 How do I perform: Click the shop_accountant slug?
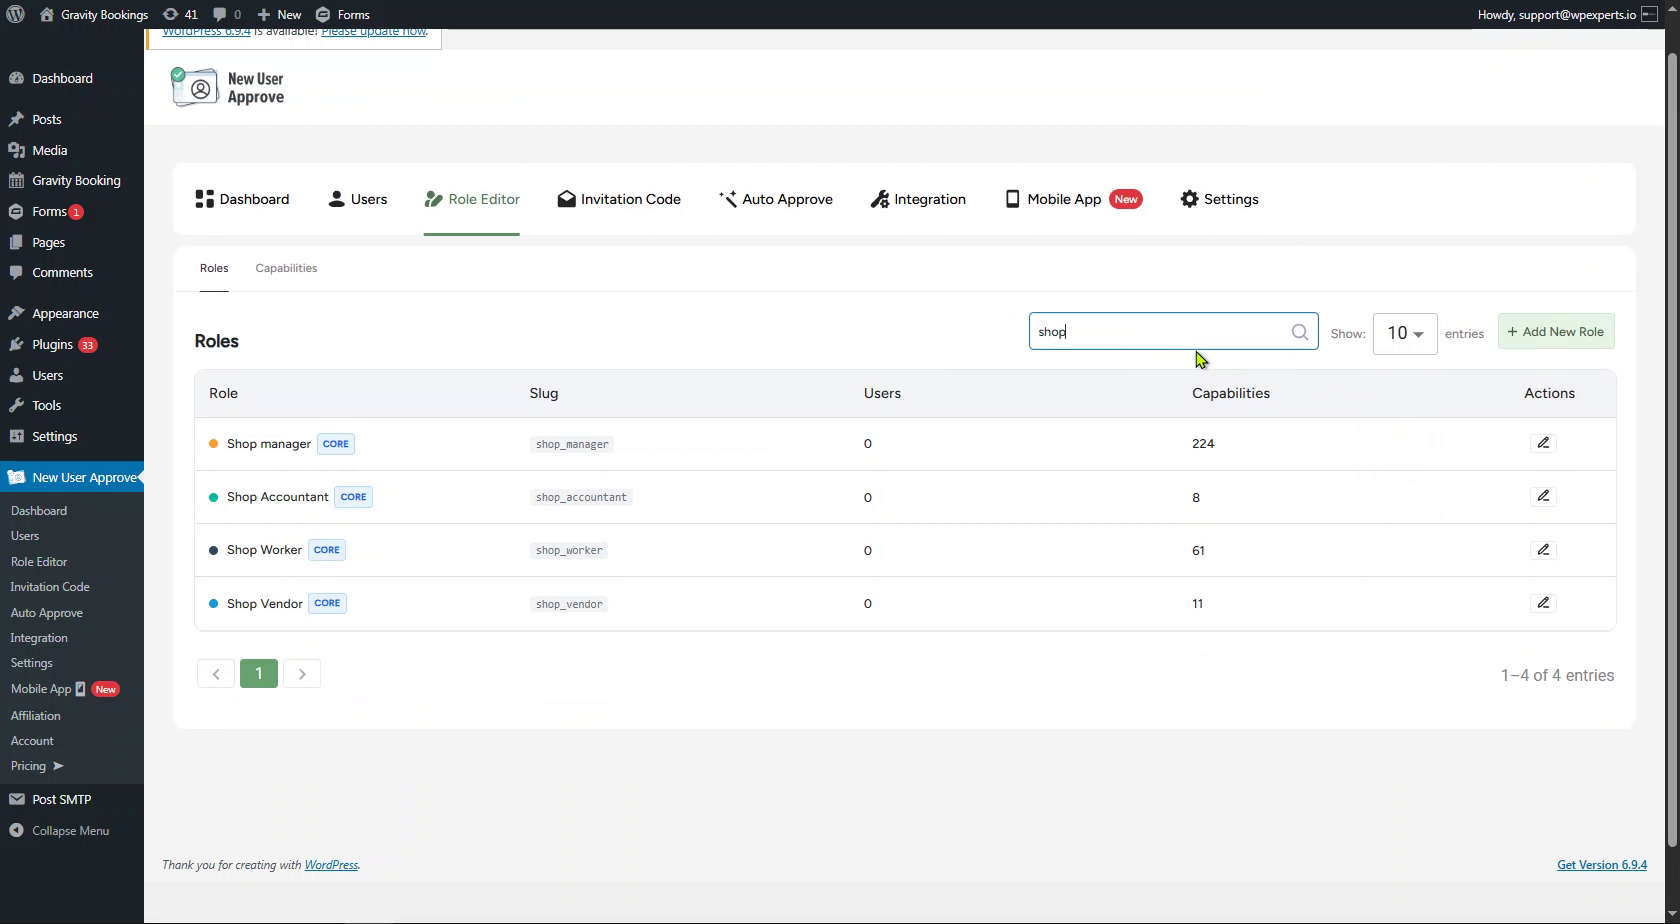point(581,497)
